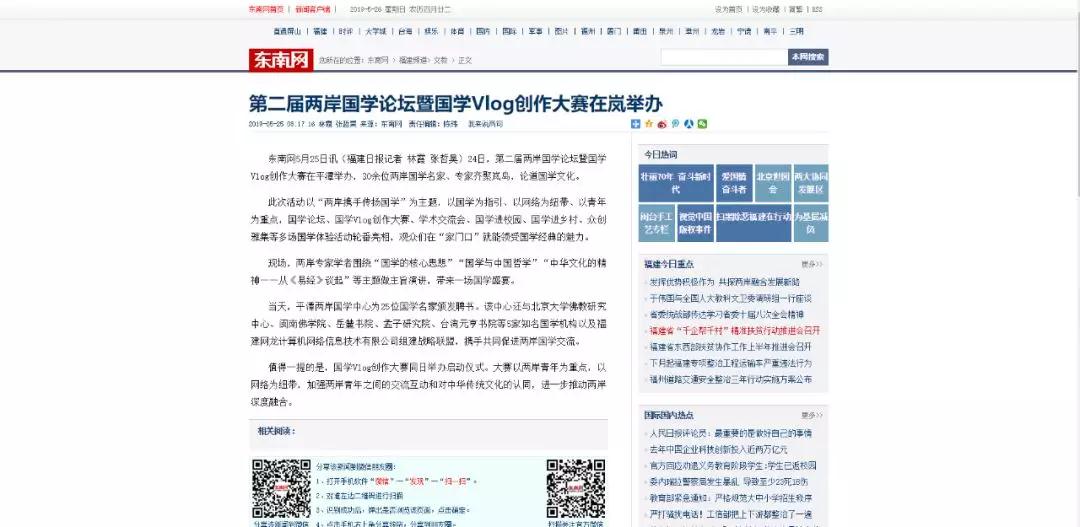Viewport: 1080px width, 527px height.
Task: Open the 厦门 navigation menu item
Action: (613, 31)
